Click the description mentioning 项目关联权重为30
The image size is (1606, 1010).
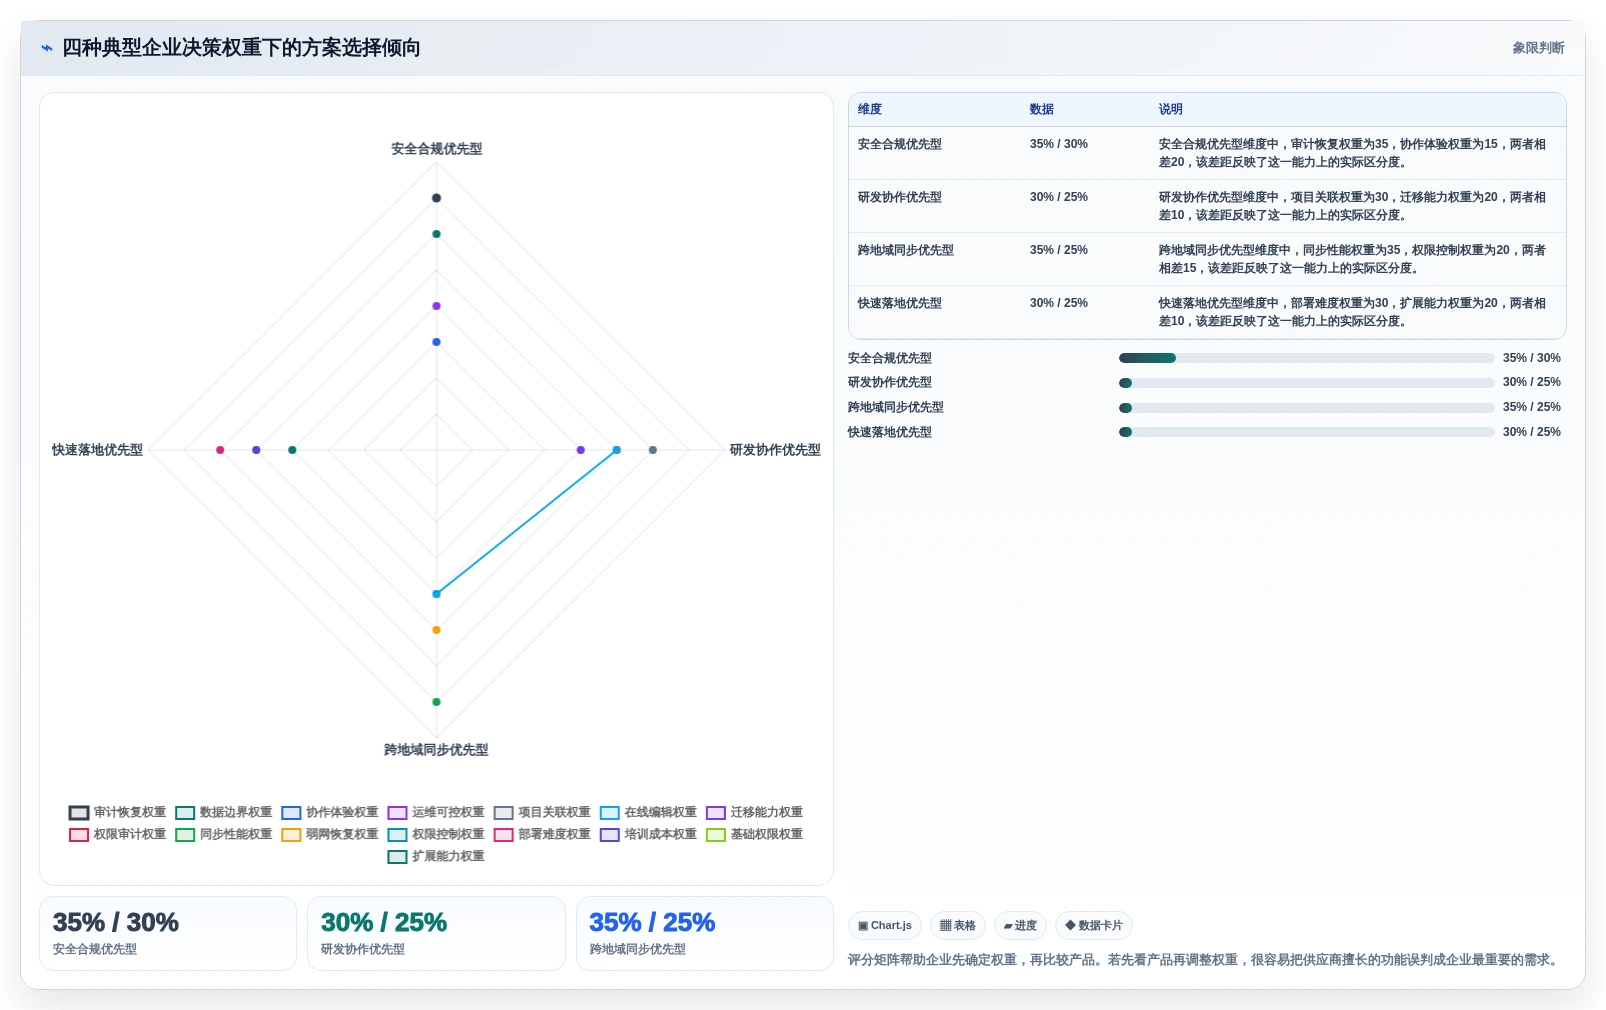1352,206
